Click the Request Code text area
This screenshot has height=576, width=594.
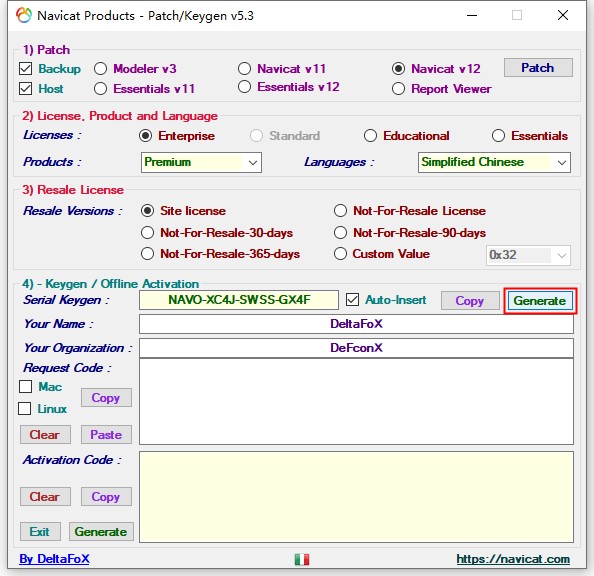(x=356, y=401)
